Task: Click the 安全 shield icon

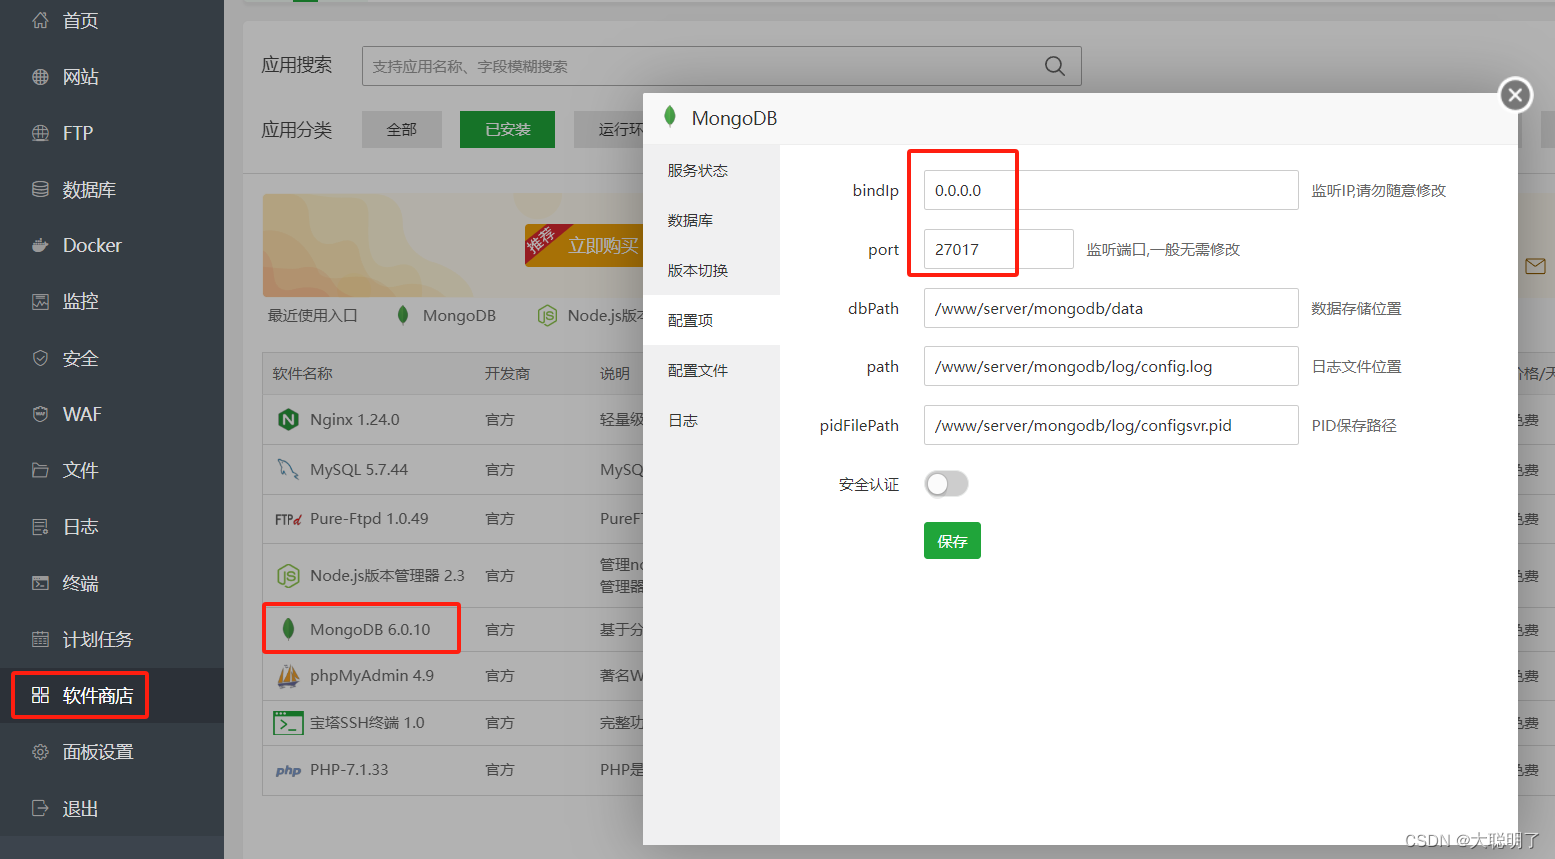Action: tap(40, 358)
